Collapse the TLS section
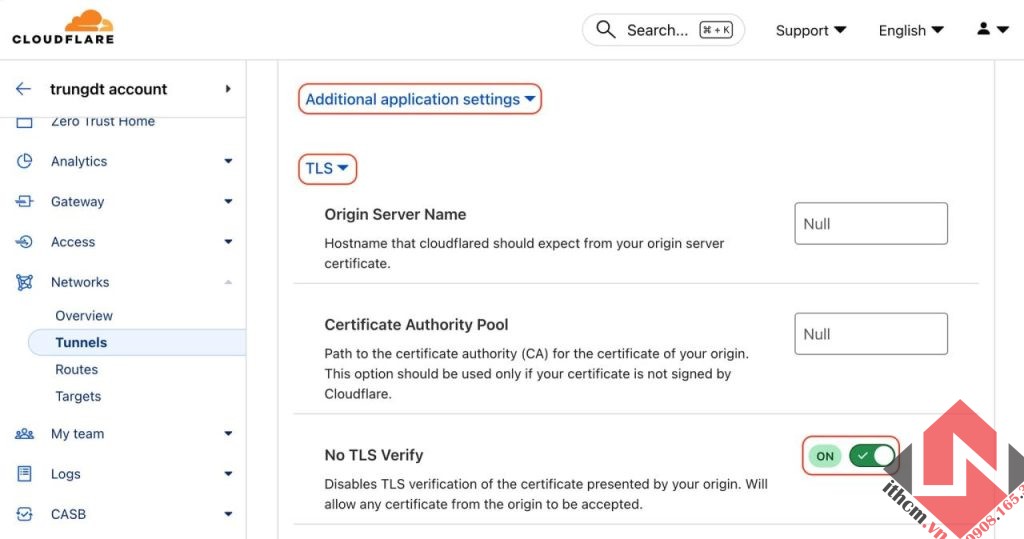 tap(327, 169)
